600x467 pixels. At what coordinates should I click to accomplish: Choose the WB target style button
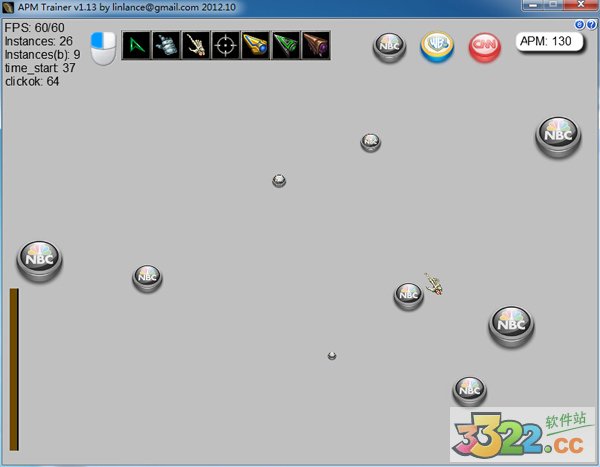coord(437,47)
